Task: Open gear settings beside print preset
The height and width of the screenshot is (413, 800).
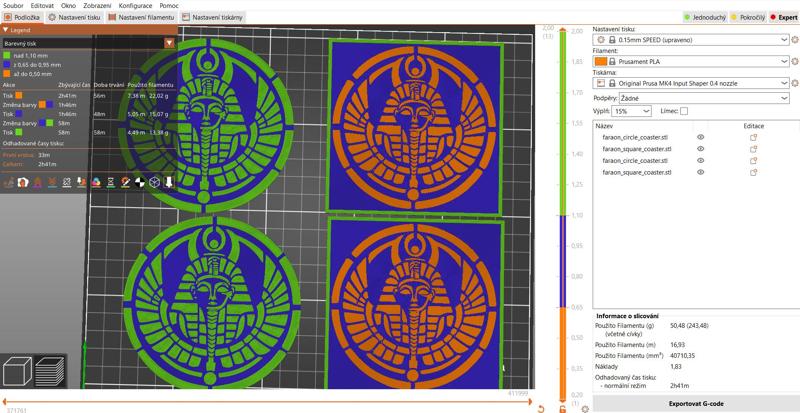Action: coord(794,39)
